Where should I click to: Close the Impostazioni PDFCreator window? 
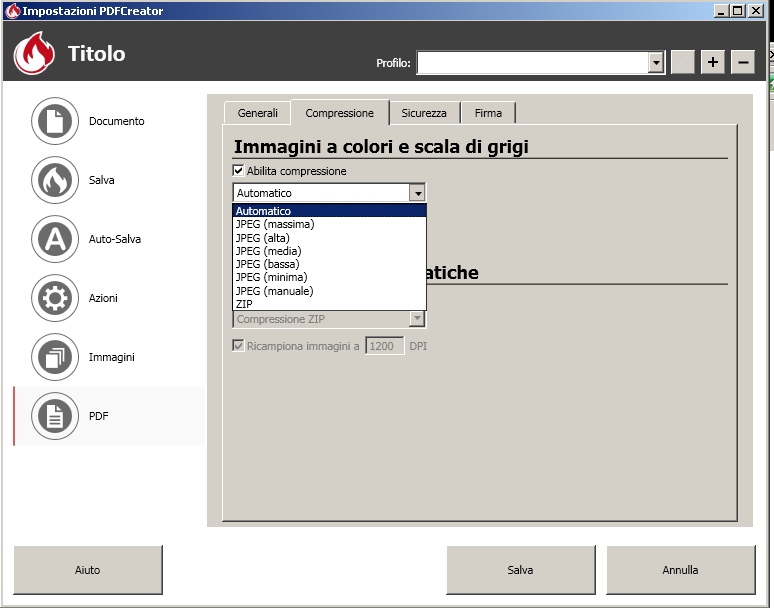coord(756,11)
